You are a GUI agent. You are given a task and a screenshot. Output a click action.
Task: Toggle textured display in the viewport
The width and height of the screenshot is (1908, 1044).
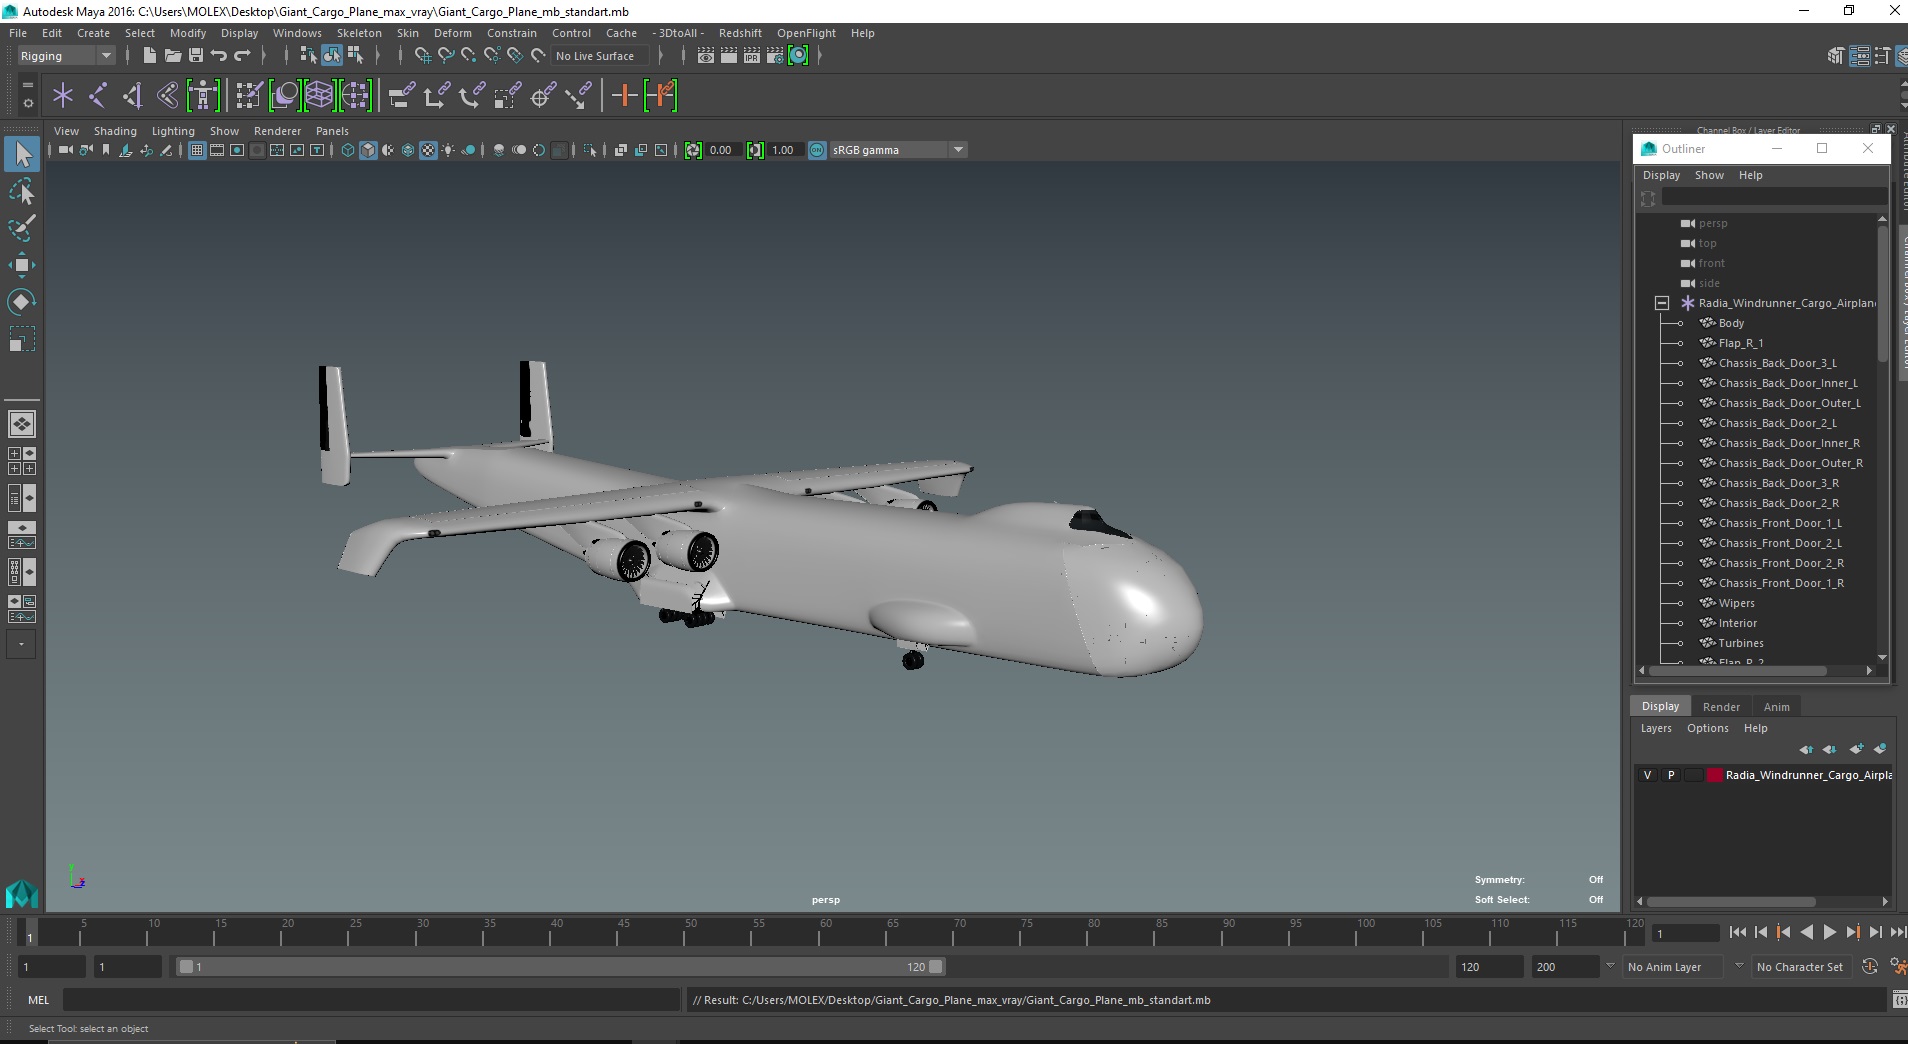point(428,150)
